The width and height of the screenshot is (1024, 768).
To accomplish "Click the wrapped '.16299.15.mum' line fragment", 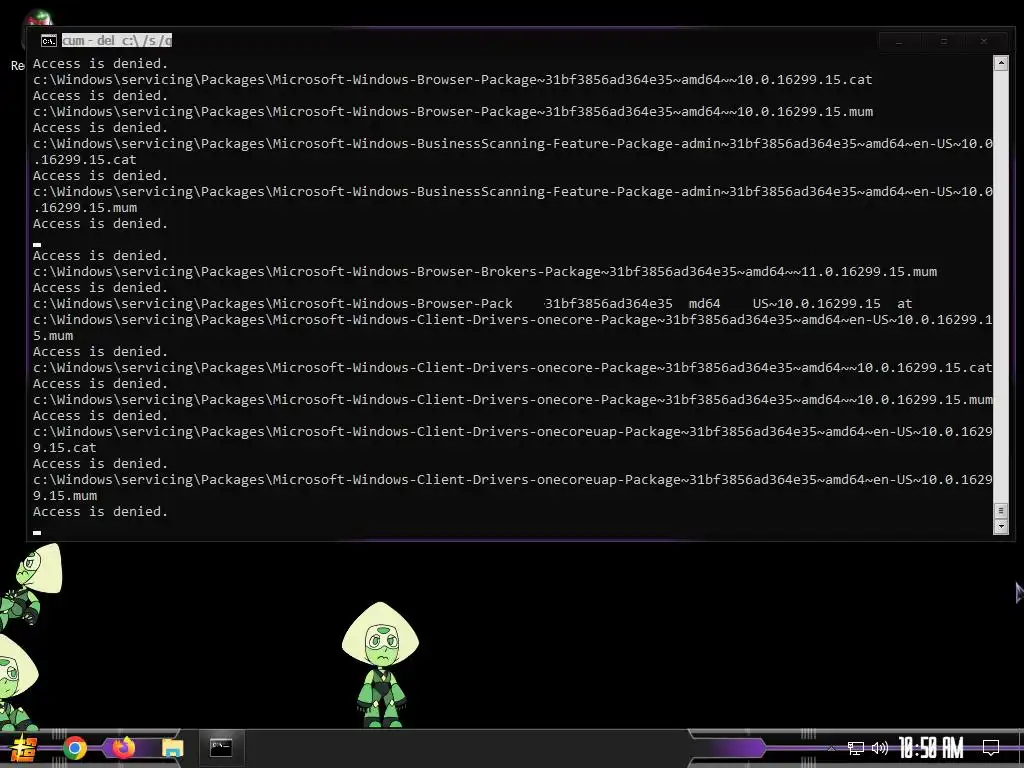I will click(85, 208).
